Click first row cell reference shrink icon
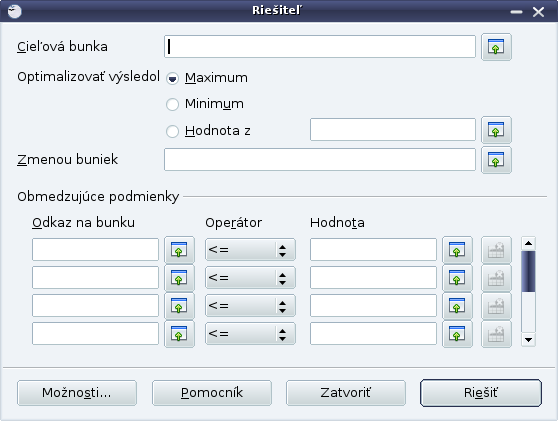The height and width of the screenshot is (421, 558). pos(179,250)
